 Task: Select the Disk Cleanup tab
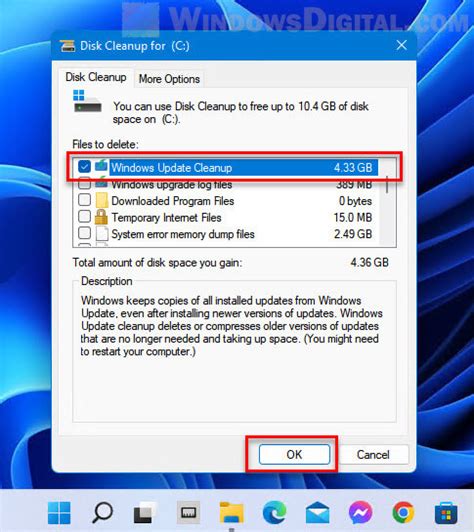[96, 77]
